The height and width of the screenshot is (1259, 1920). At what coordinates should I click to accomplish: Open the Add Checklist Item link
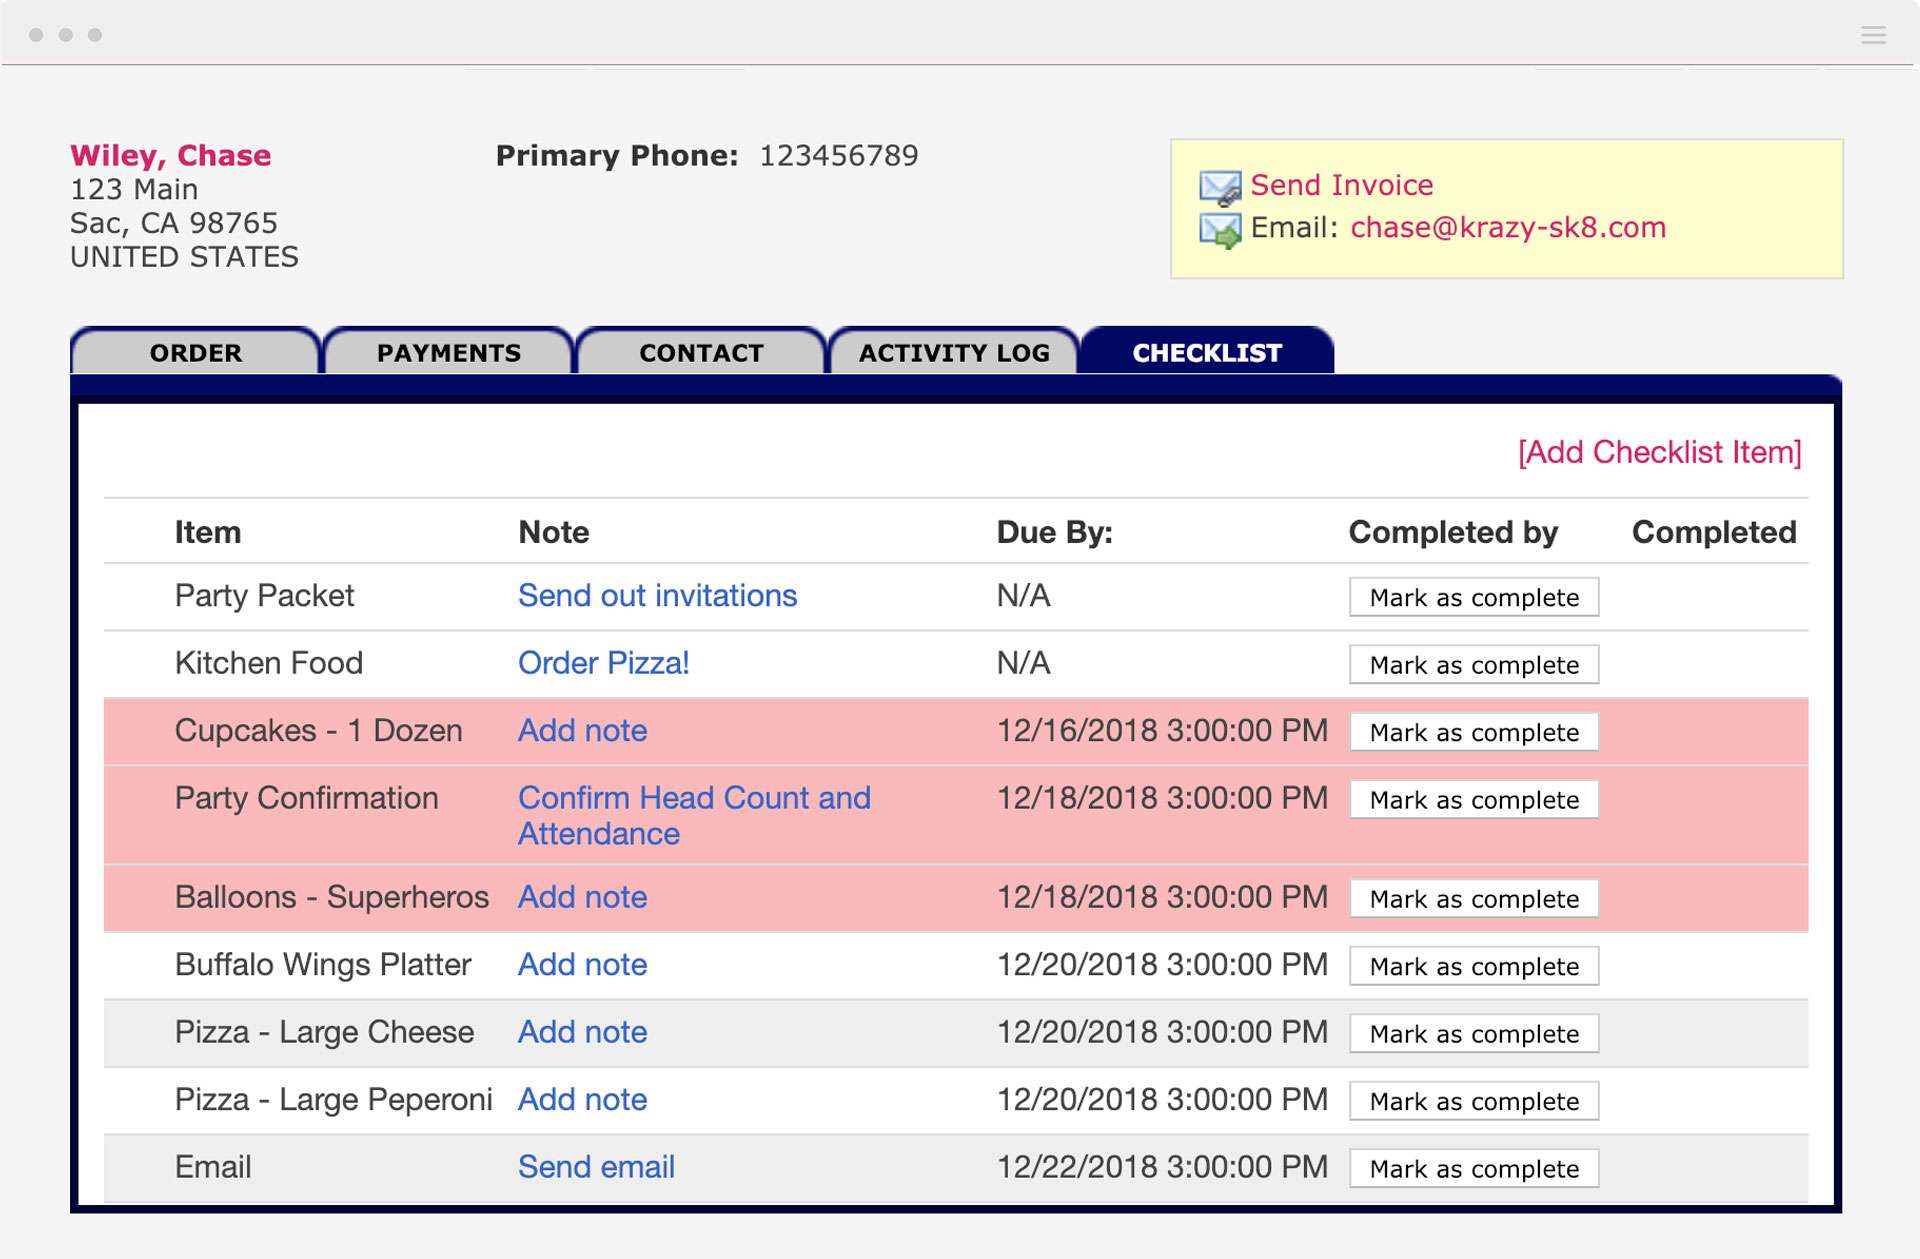(x=1658, y=452)
